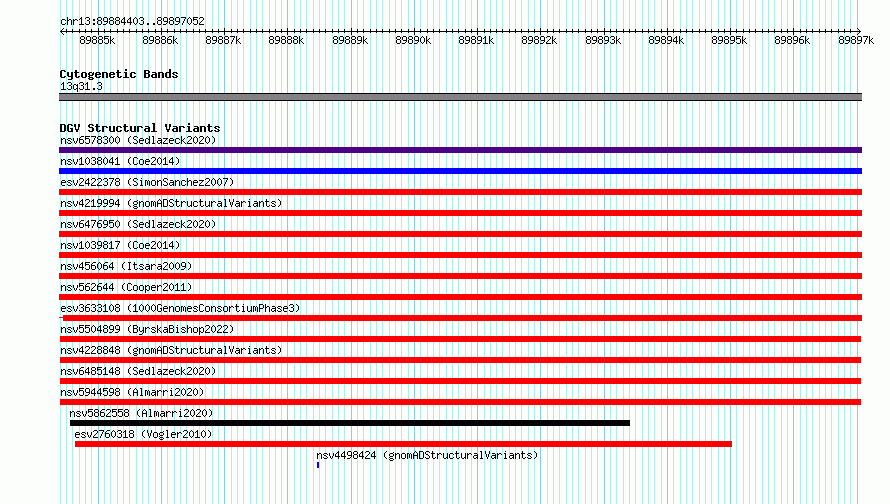The image size is (890, 504).
Task: Click the 89891k ruler tick label
Action: click(x=476, y=40)
